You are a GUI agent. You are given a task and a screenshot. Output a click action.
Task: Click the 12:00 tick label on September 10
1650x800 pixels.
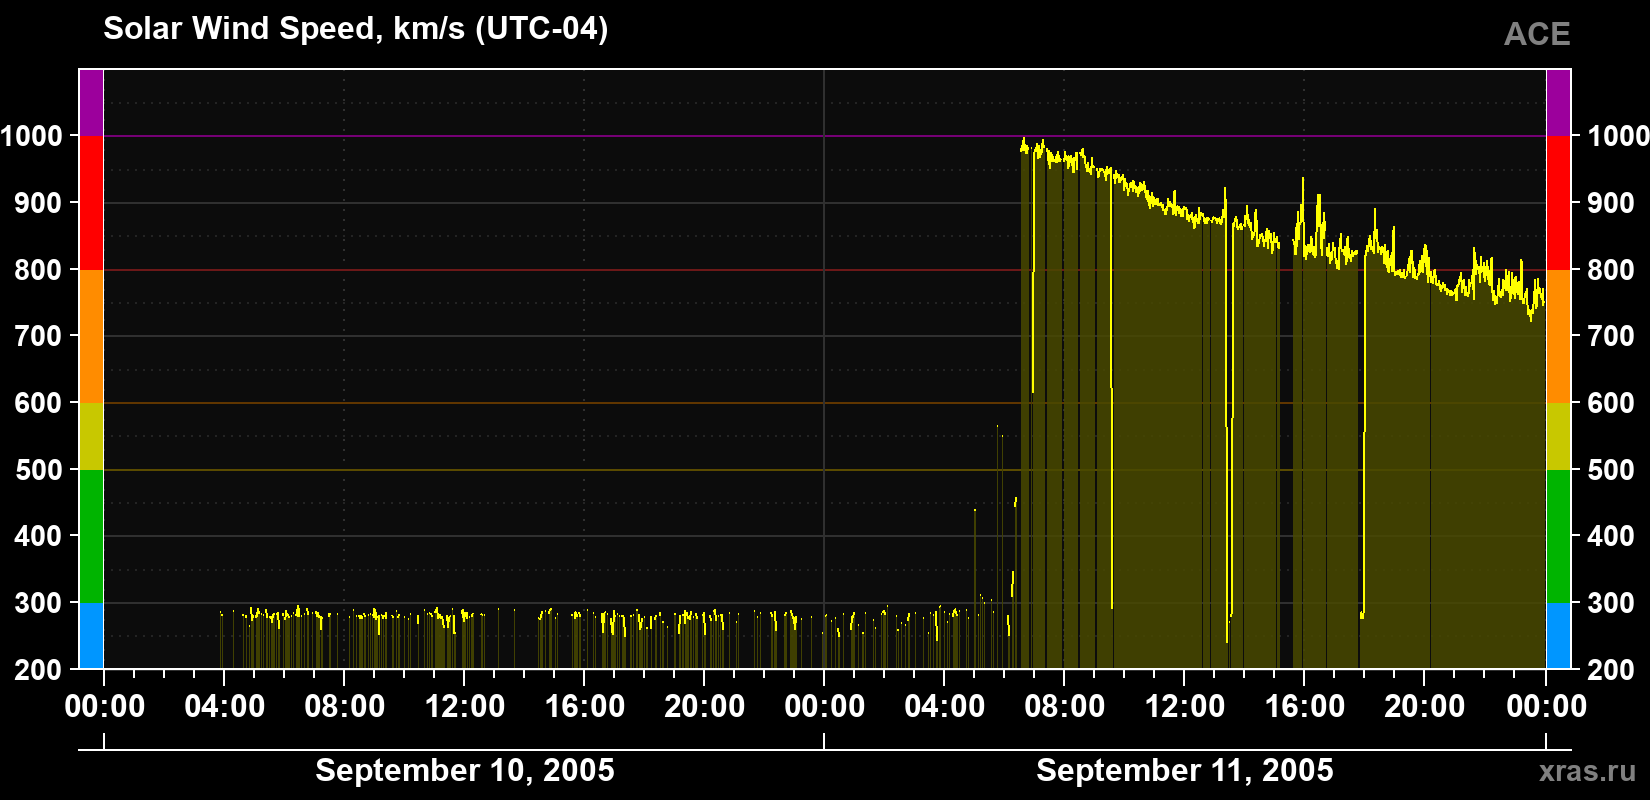pyautogui.click(x=465, y=706)
